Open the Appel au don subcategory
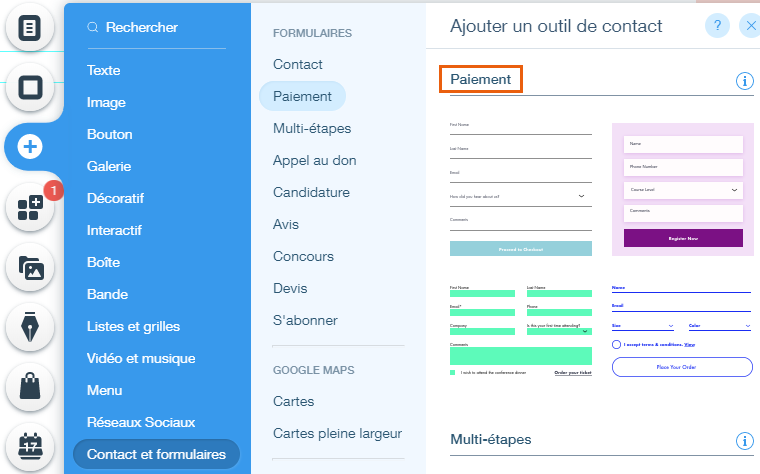This screenshot has width=760, height=474. pyautogui.click(x=315, y=160)
